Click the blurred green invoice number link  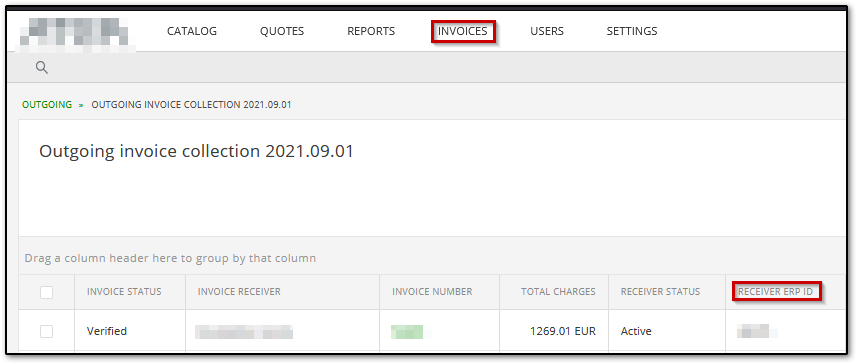click(x=407, y=332)
